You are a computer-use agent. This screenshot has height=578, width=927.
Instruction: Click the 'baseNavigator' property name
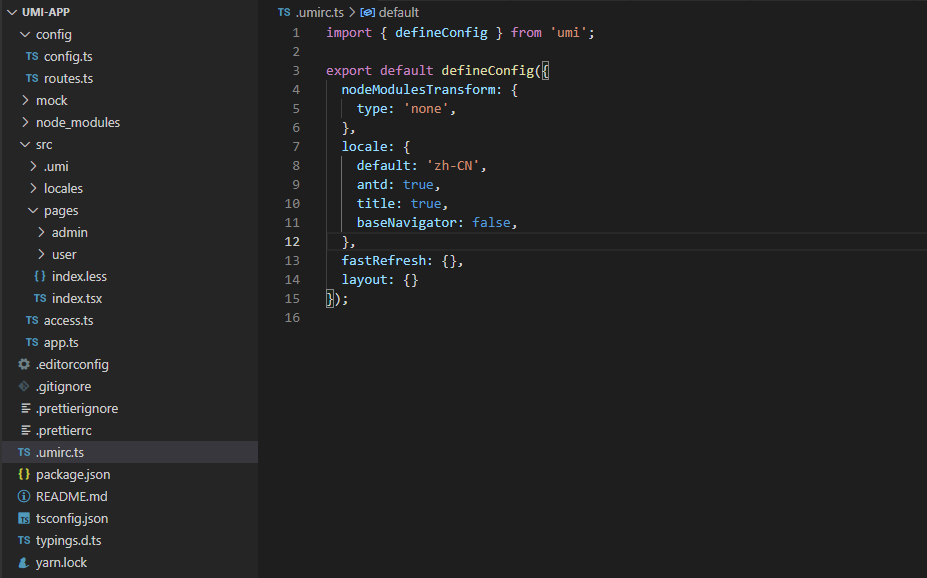(407, 223)
